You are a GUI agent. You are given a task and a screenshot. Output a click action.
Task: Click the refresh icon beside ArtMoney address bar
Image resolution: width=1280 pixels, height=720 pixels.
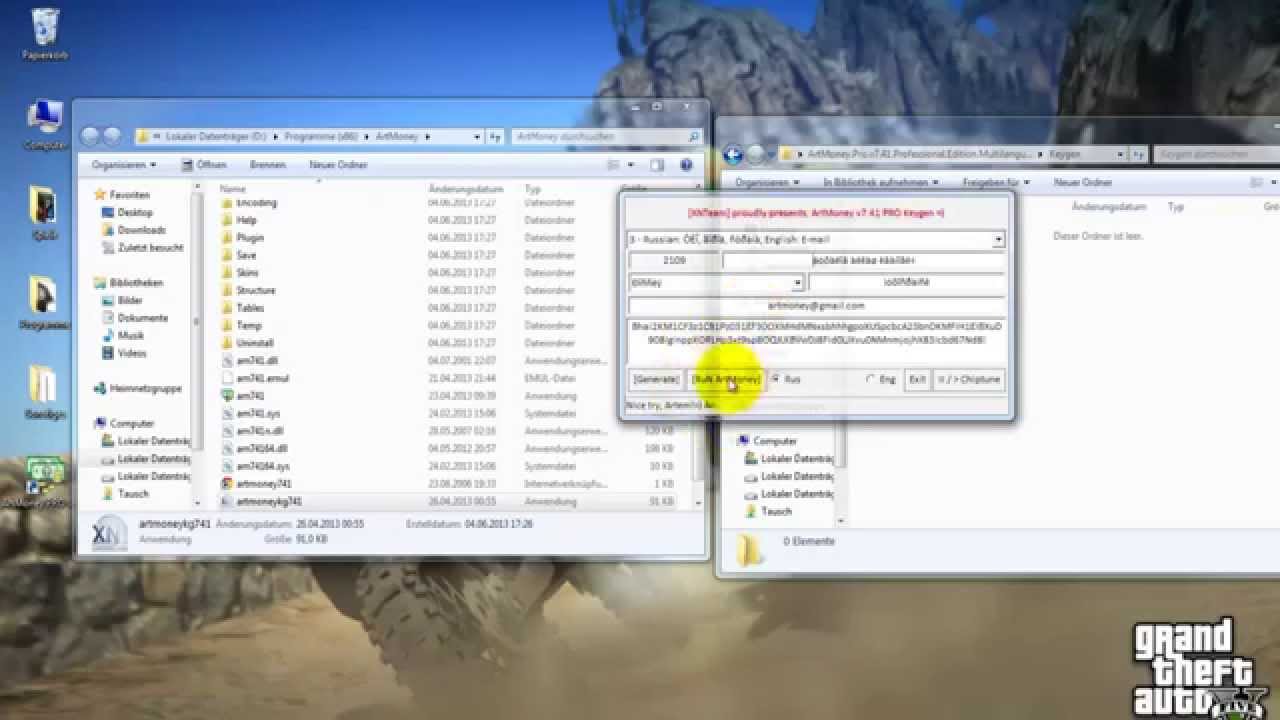pos(496,137)
